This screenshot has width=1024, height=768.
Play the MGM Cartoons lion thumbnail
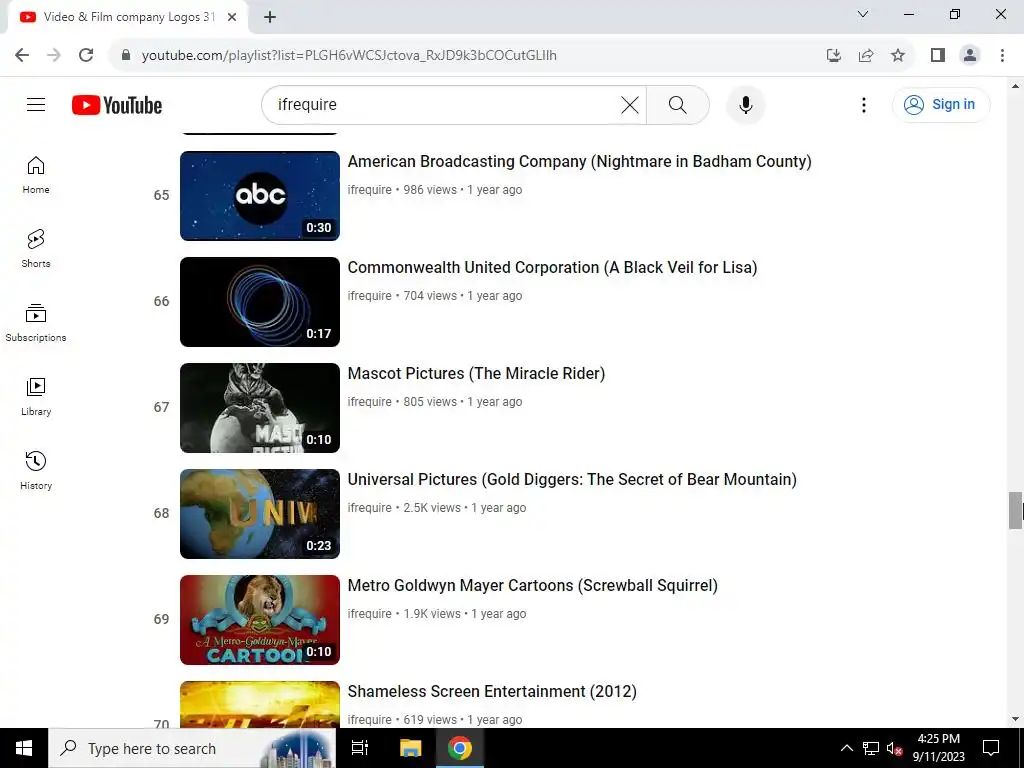point(260,620)
